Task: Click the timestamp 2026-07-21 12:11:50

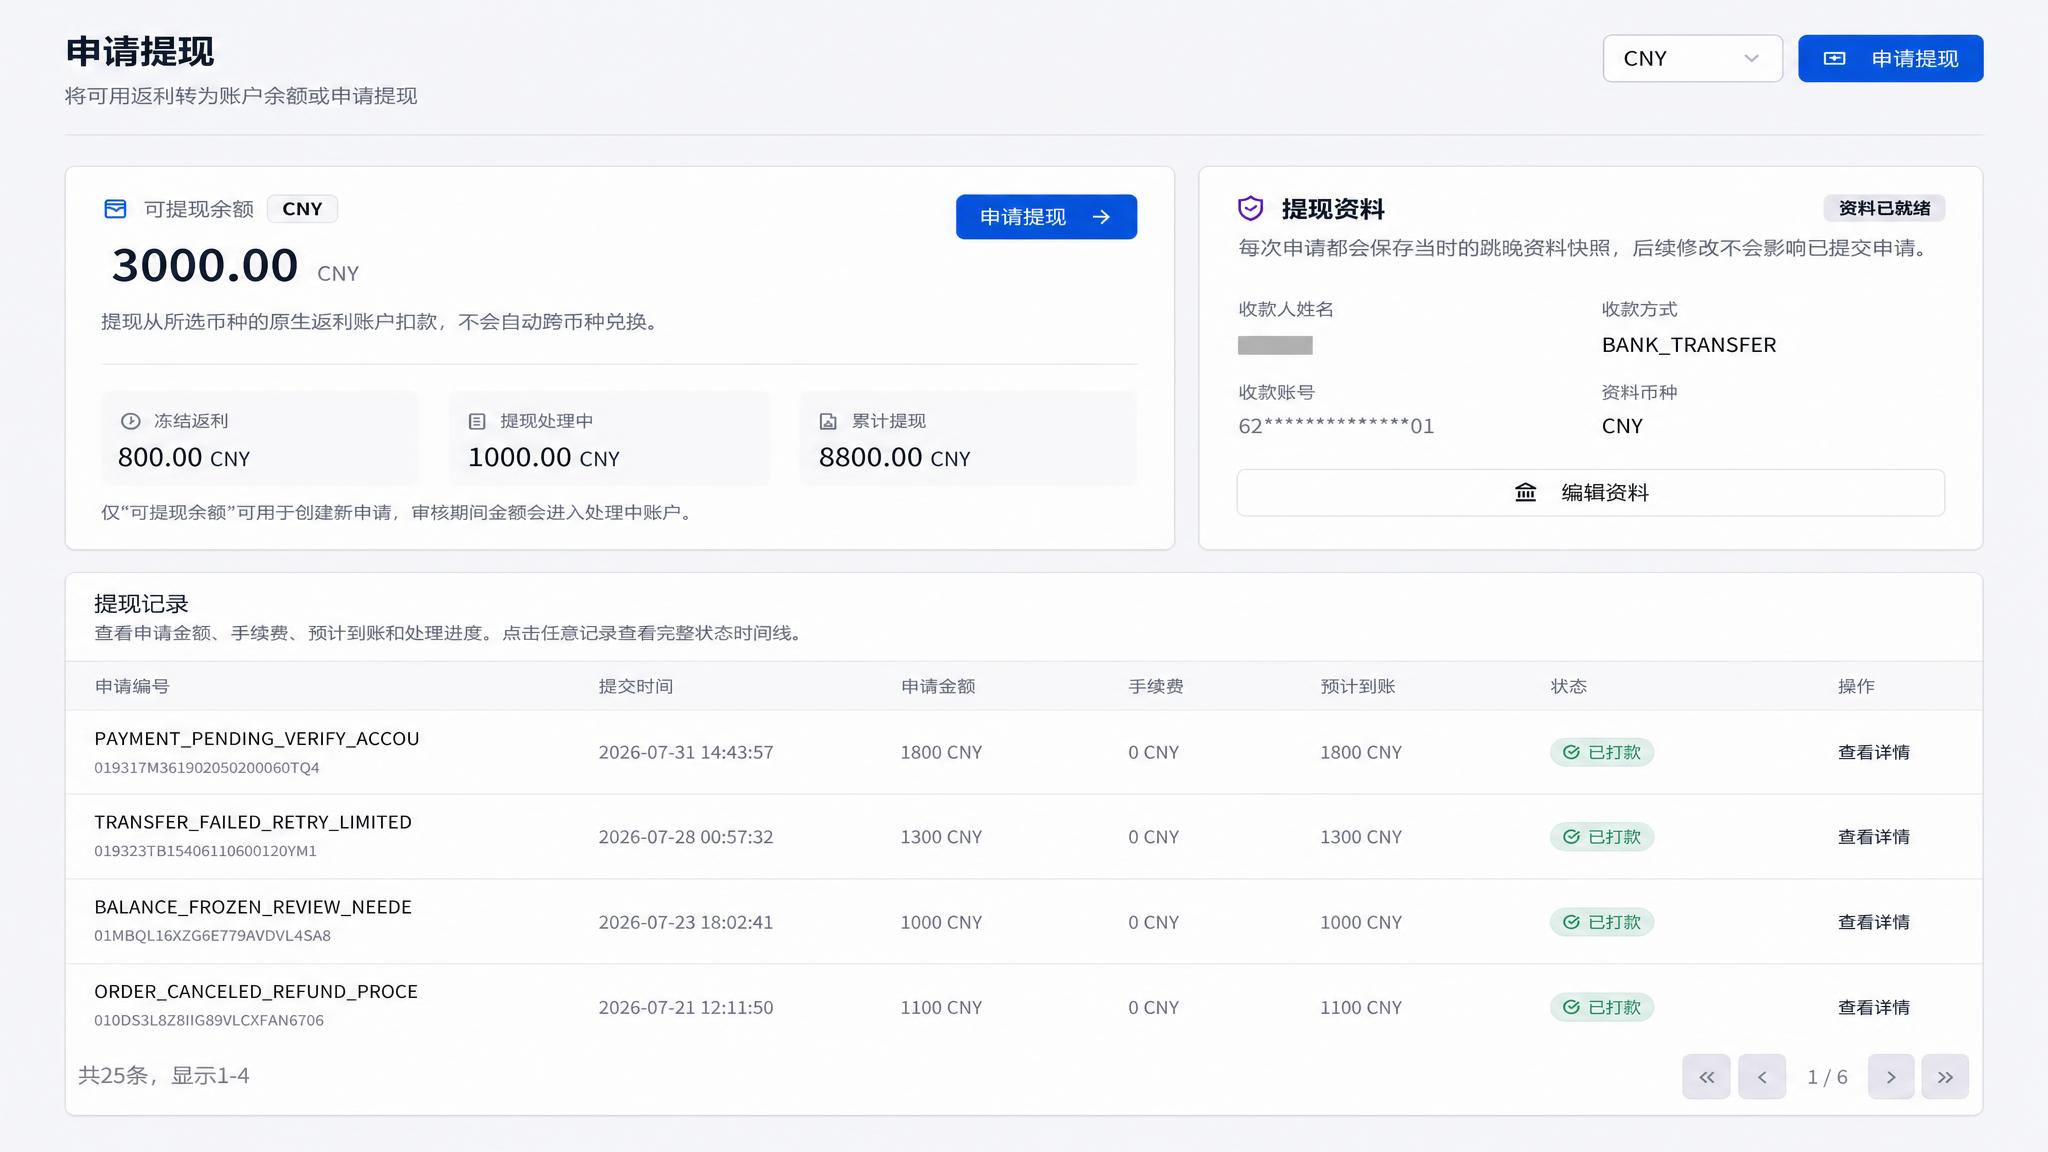Action: click(x=686, y=1007)
